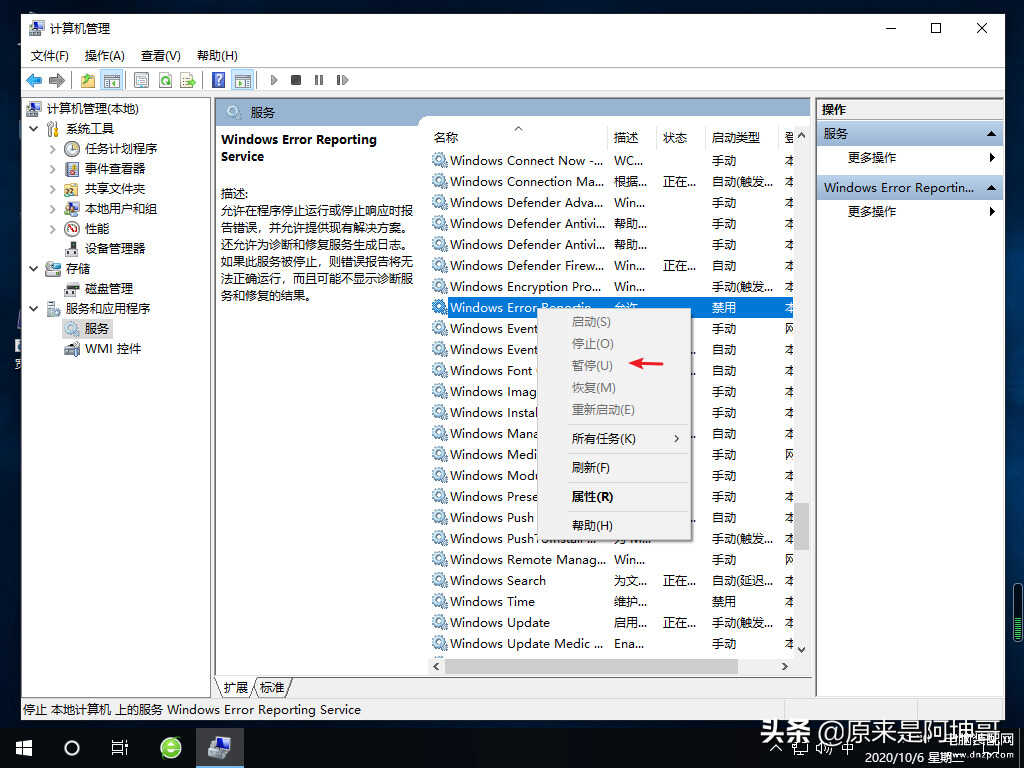Collapse the 系统工具 tree node
The image size is (1024, 768).
33,129
